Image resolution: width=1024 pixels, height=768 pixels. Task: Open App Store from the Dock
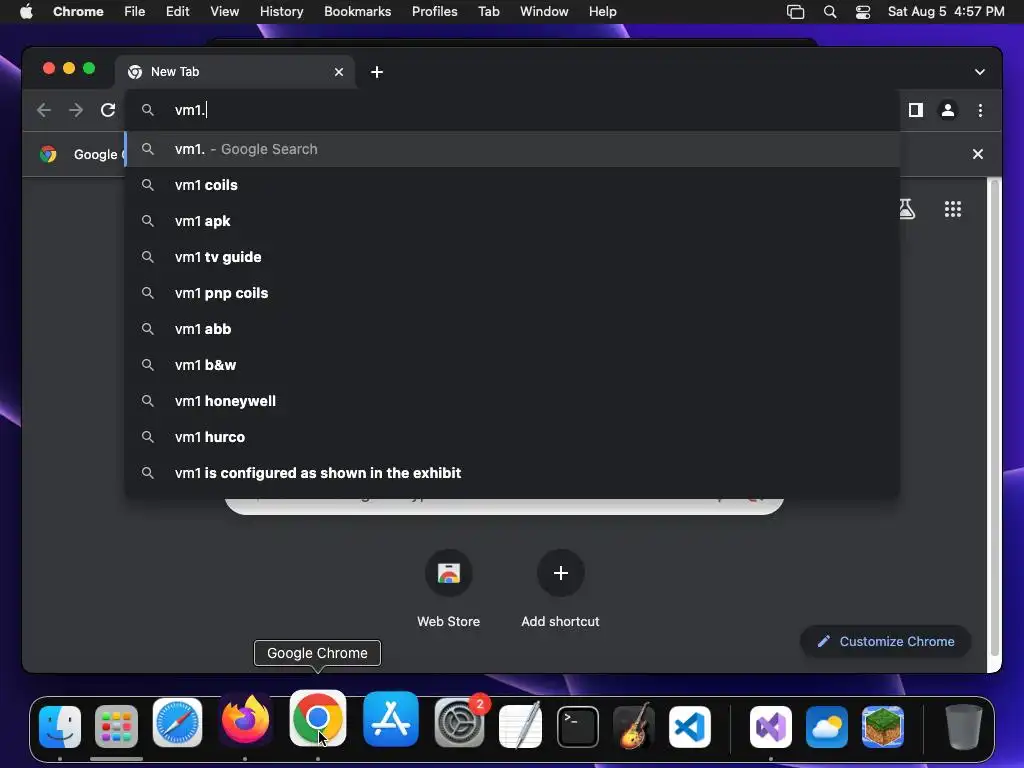[x=391, y=720]
